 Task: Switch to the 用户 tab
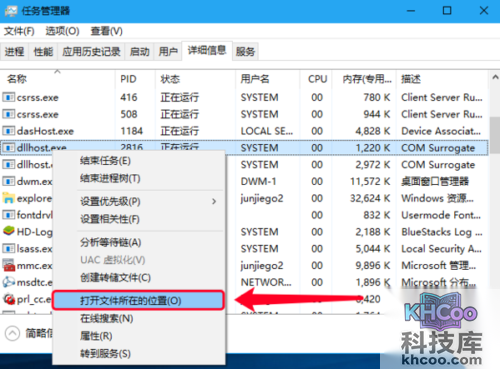coord(168,52)
